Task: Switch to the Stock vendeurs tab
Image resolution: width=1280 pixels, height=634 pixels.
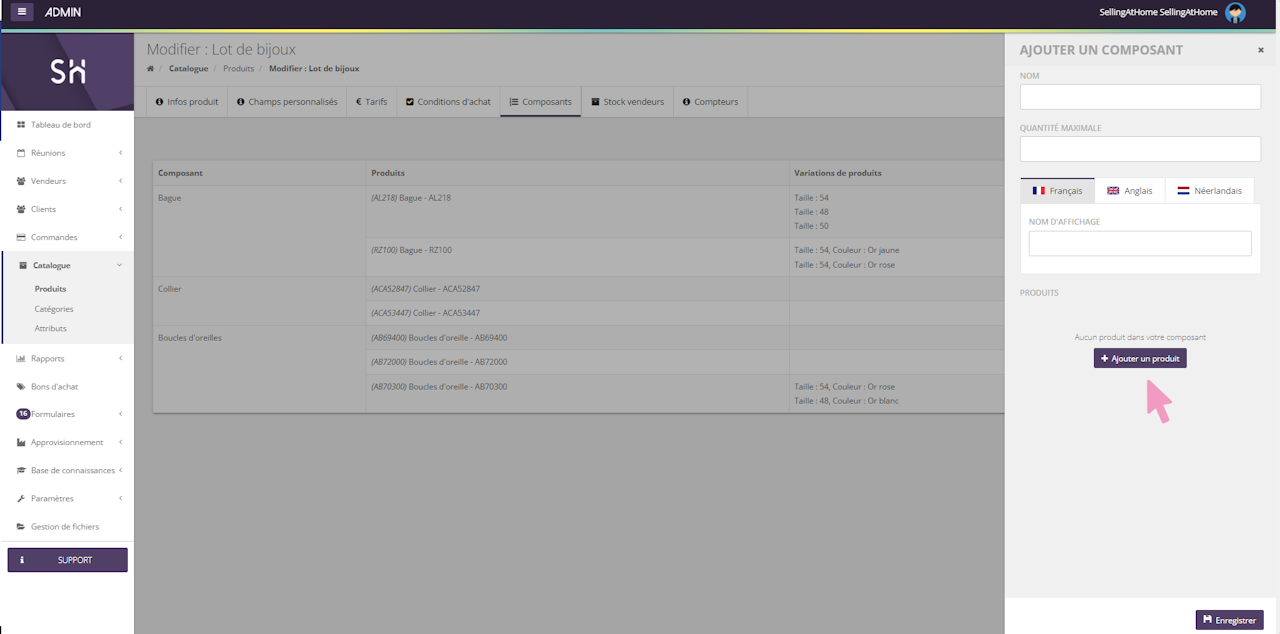Action: pos(627,102)
